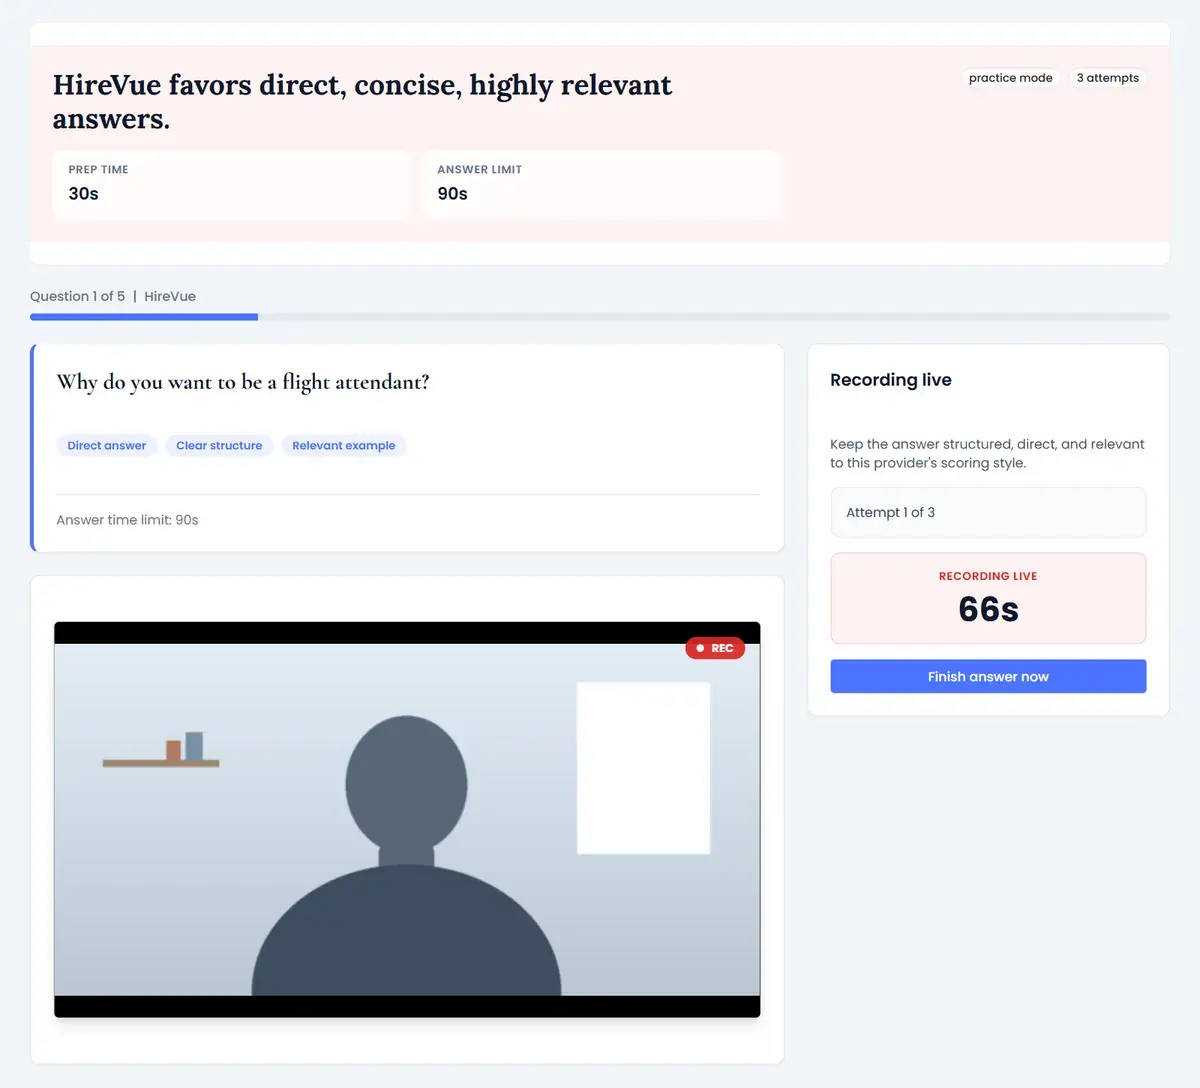The height and width of the screenshot is (1088, 1200).
Task: Click the Direct answer tag
Action: [107, 445]
